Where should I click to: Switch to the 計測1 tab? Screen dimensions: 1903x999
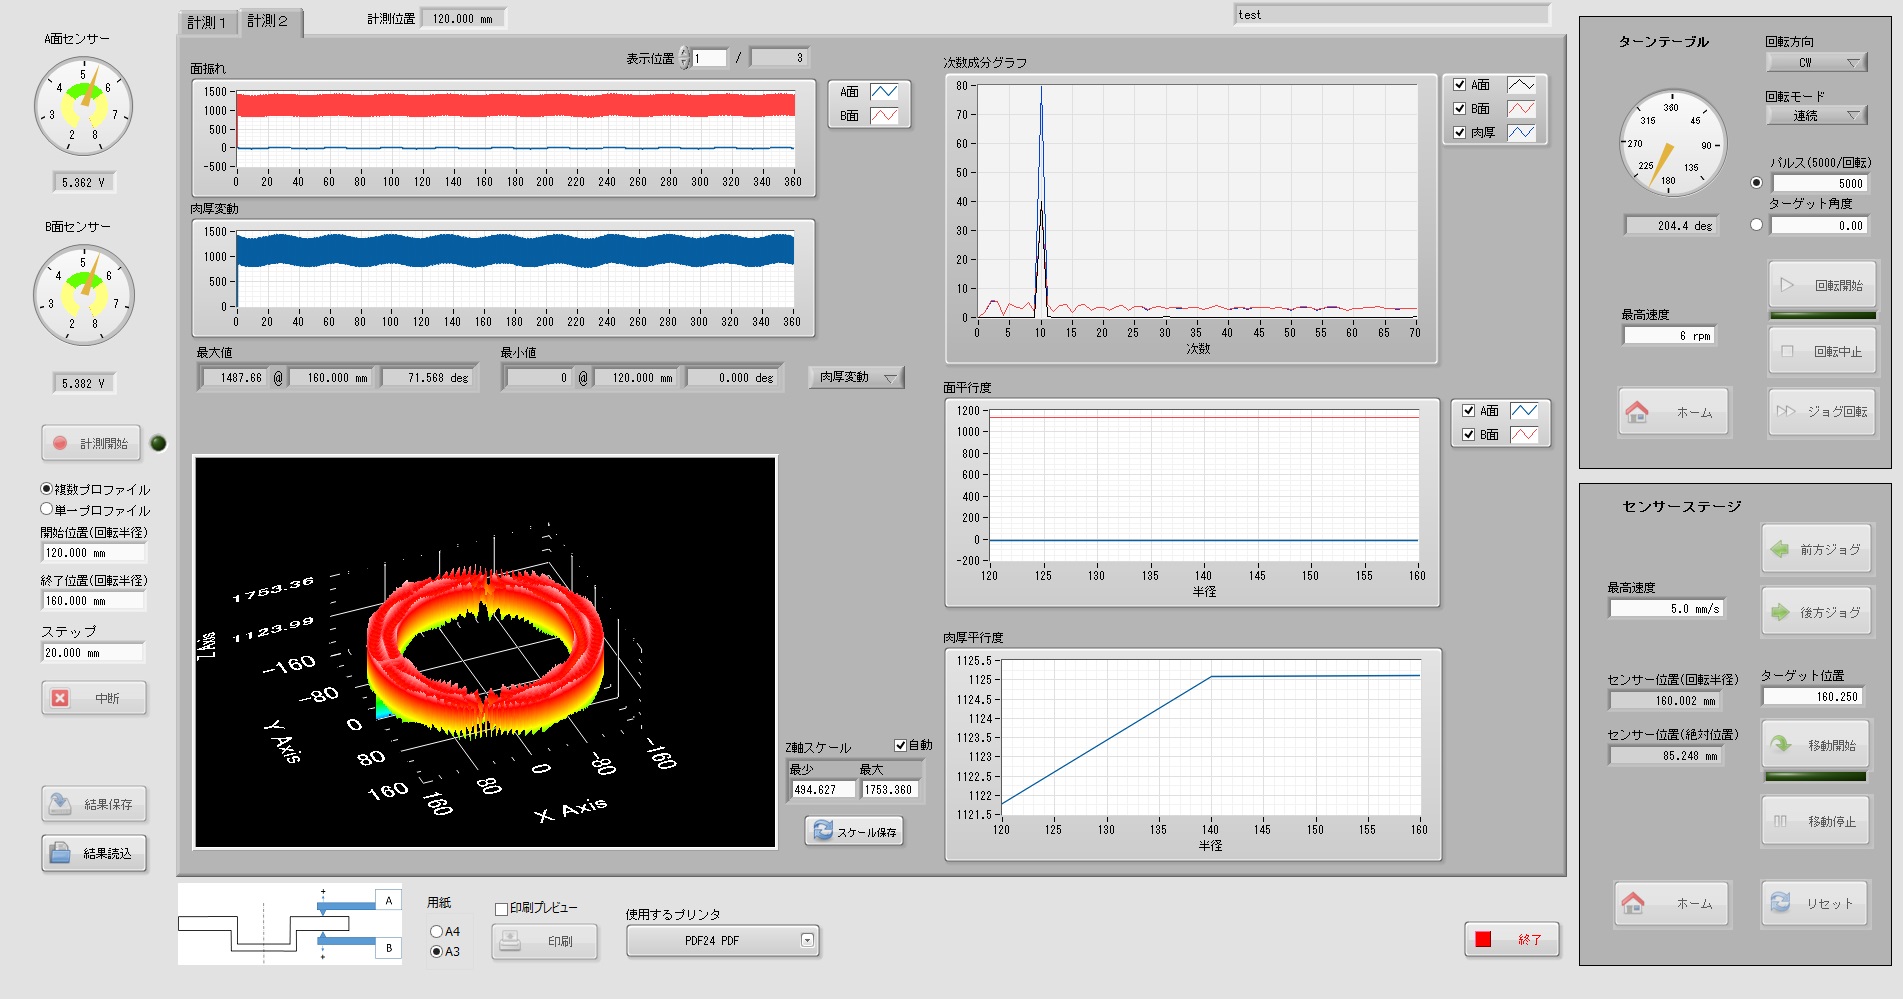[207, 22]
